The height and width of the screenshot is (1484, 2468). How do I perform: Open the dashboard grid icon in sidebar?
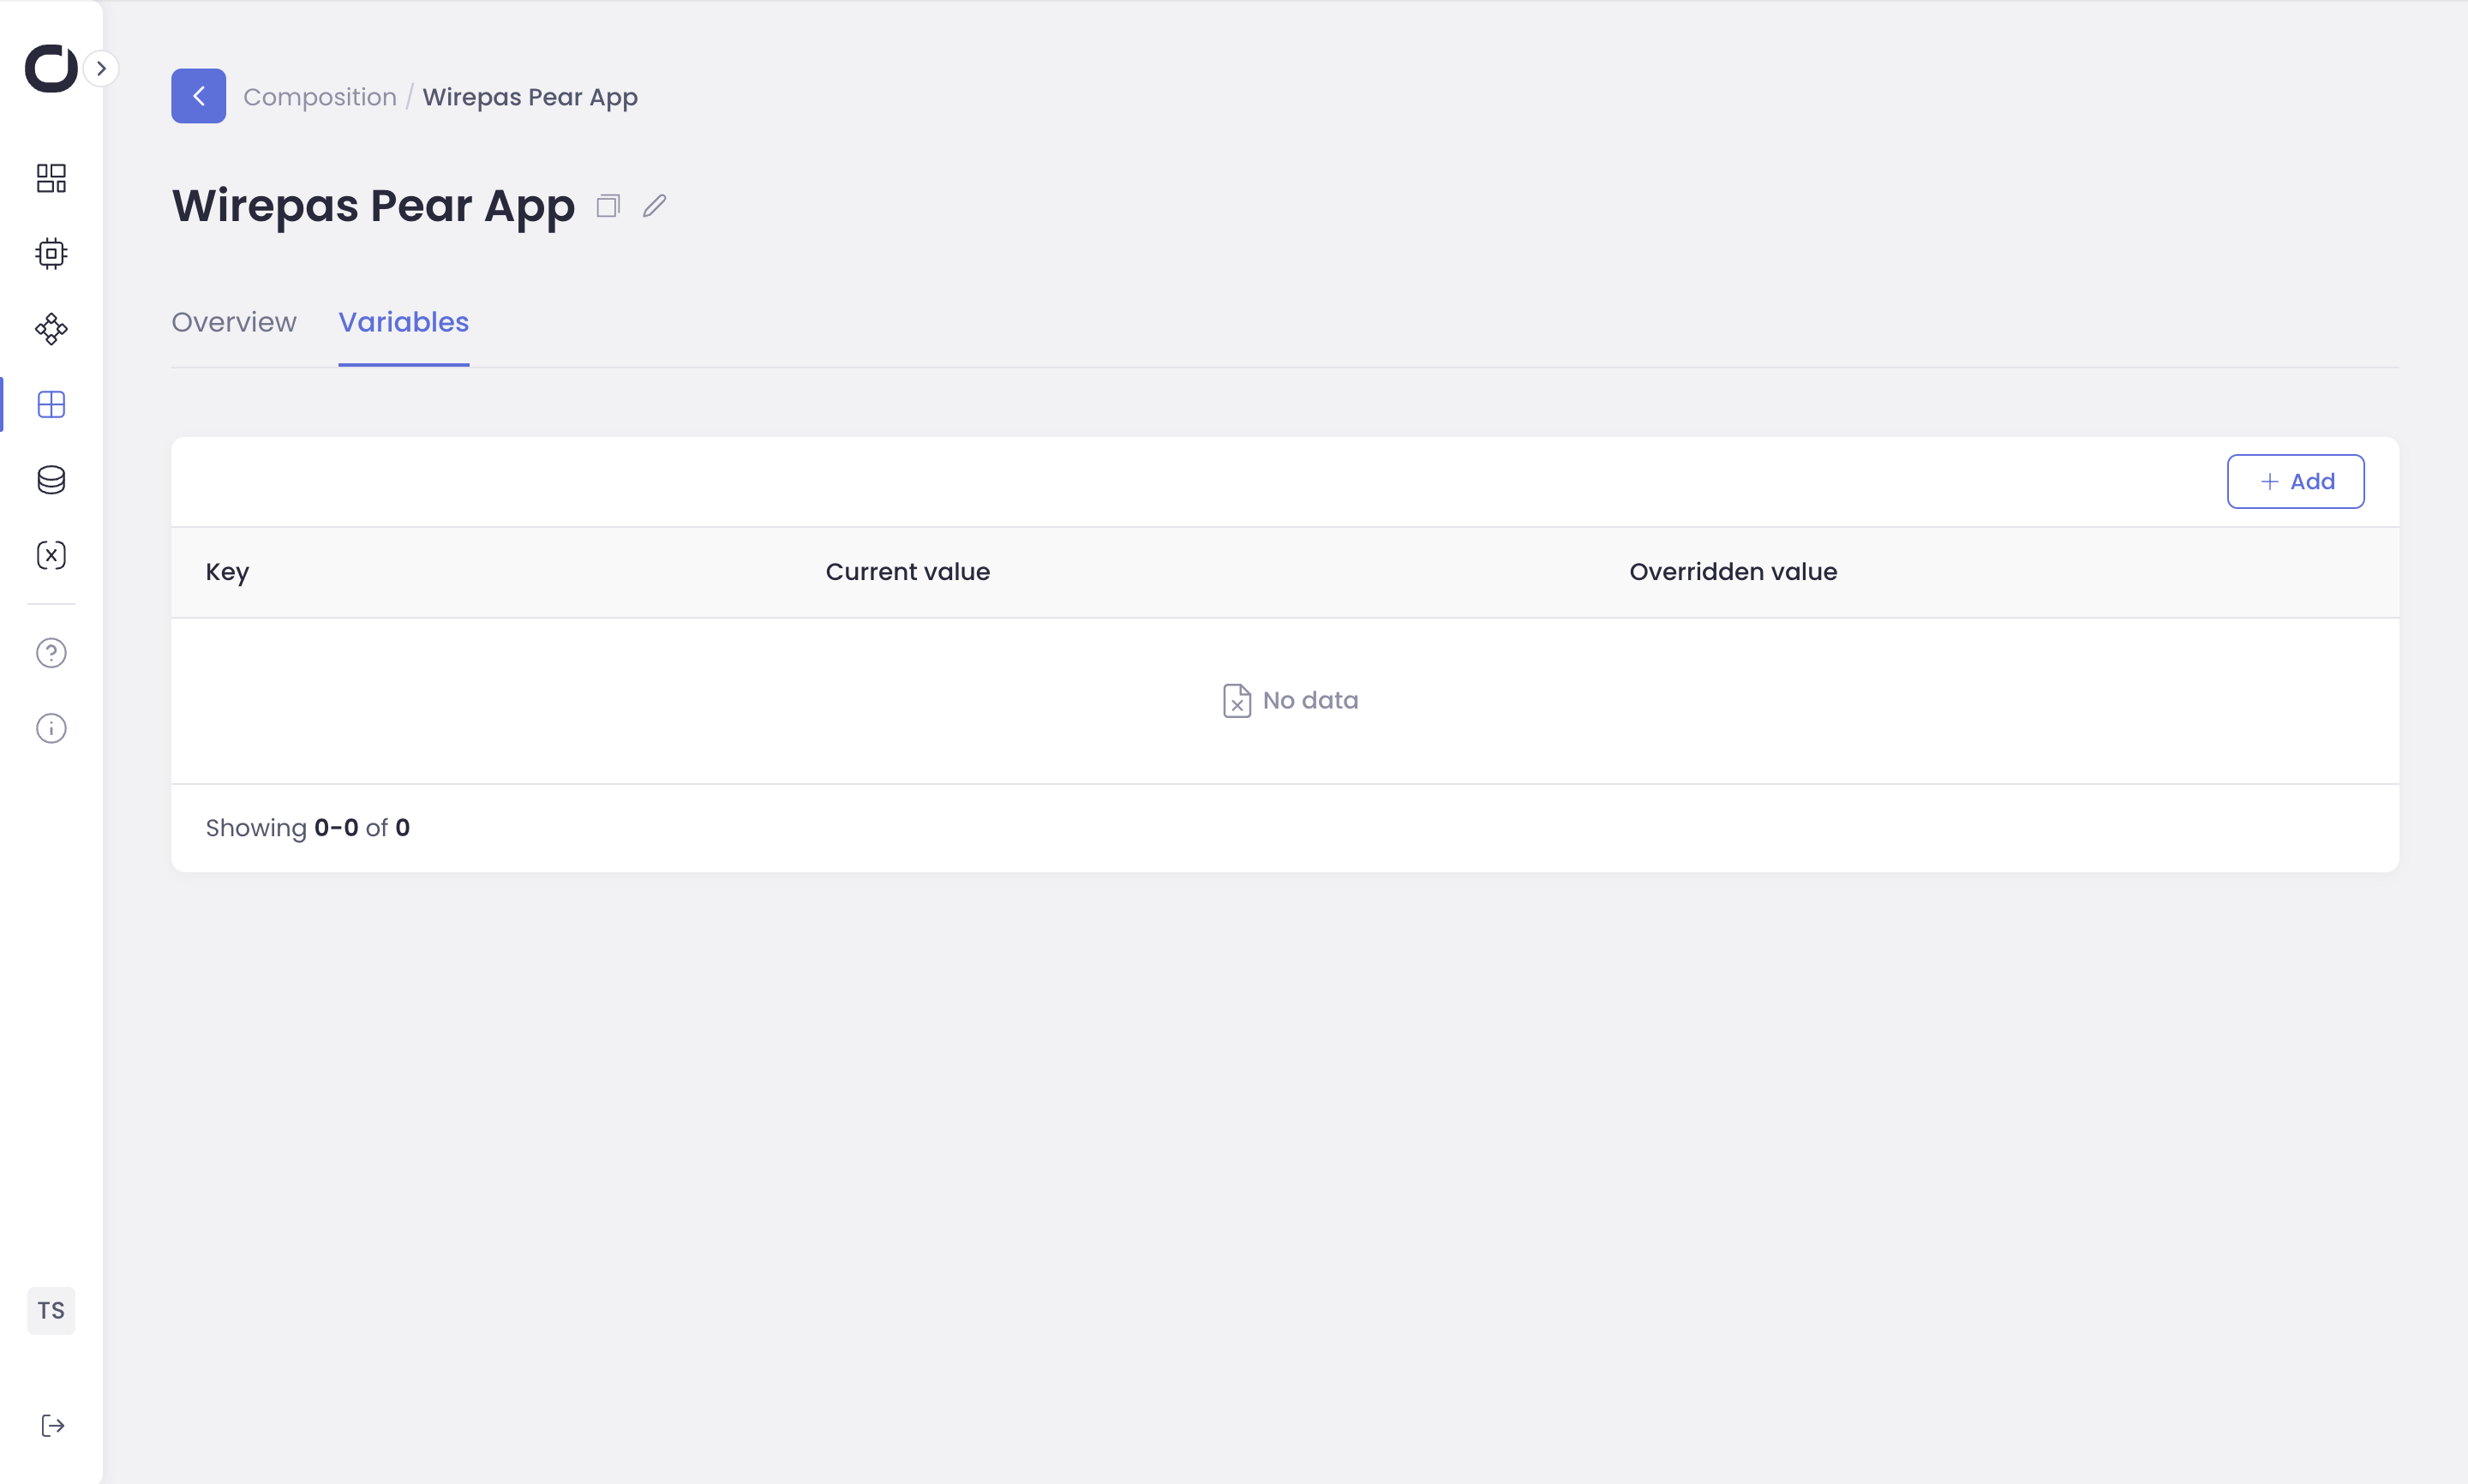[x=51, y=178]
